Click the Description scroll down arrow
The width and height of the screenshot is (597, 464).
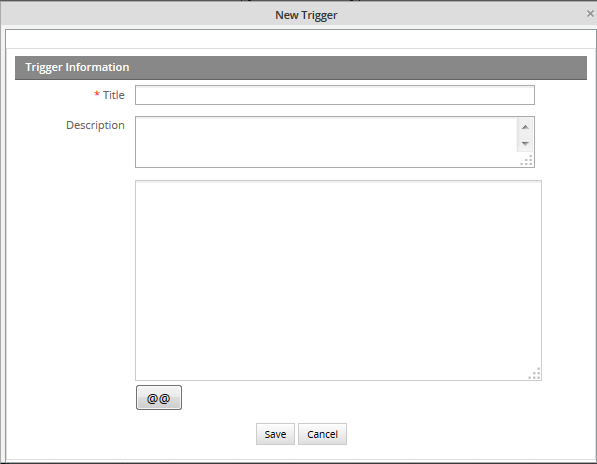pos(525,144)
